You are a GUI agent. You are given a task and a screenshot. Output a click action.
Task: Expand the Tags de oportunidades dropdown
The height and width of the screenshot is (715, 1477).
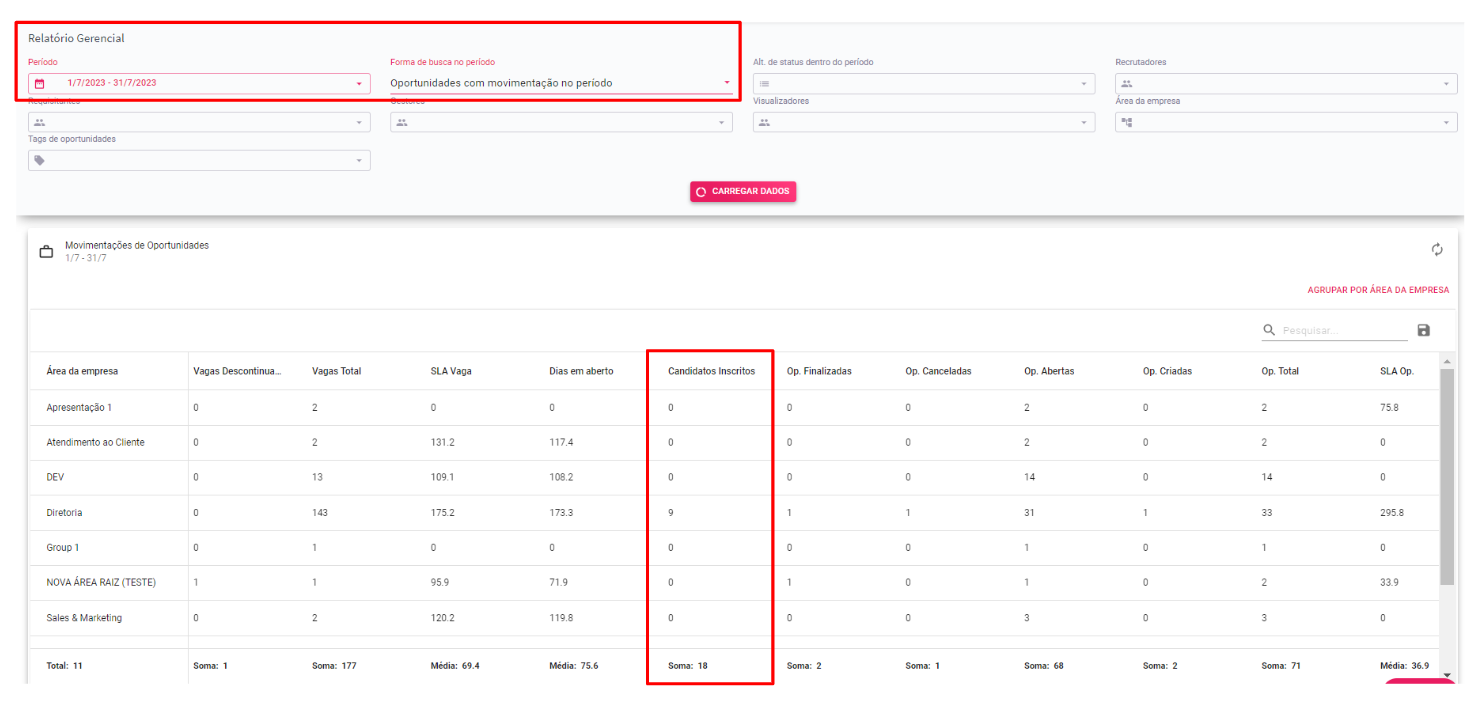[x=359, y=161]
